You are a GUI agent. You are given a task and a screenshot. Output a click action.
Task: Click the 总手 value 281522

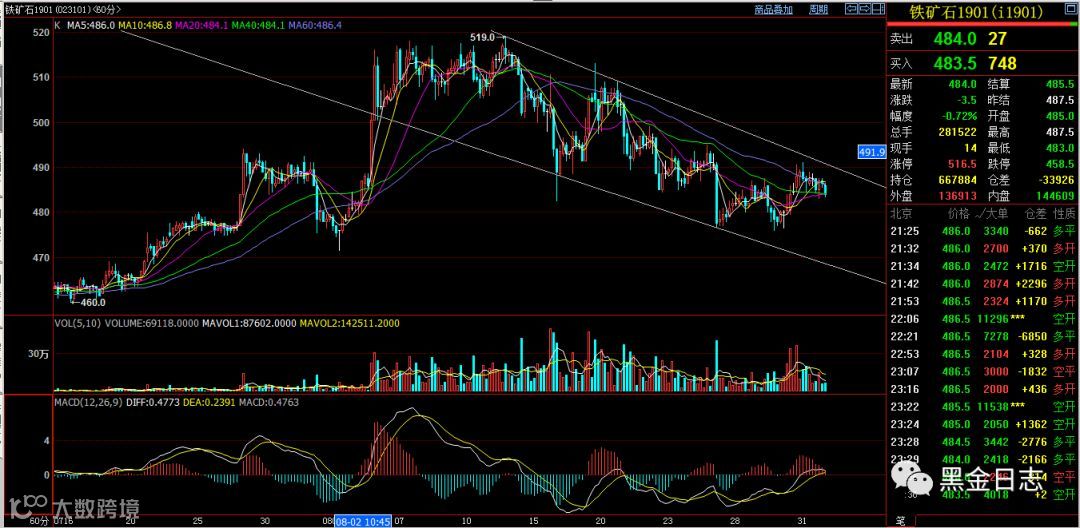(956, 131)
